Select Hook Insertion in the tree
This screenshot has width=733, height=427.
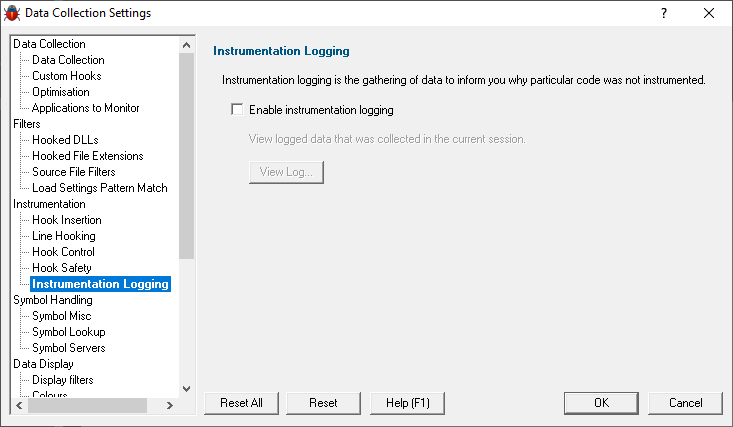[66, 220]
